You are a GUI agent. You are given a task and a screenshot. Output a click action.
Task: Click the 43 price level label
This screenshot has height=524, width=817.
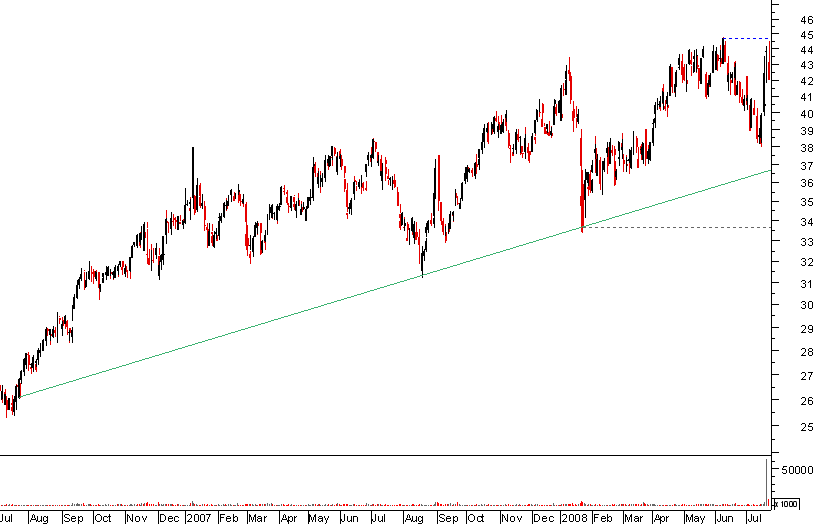(x=807, y=65)
